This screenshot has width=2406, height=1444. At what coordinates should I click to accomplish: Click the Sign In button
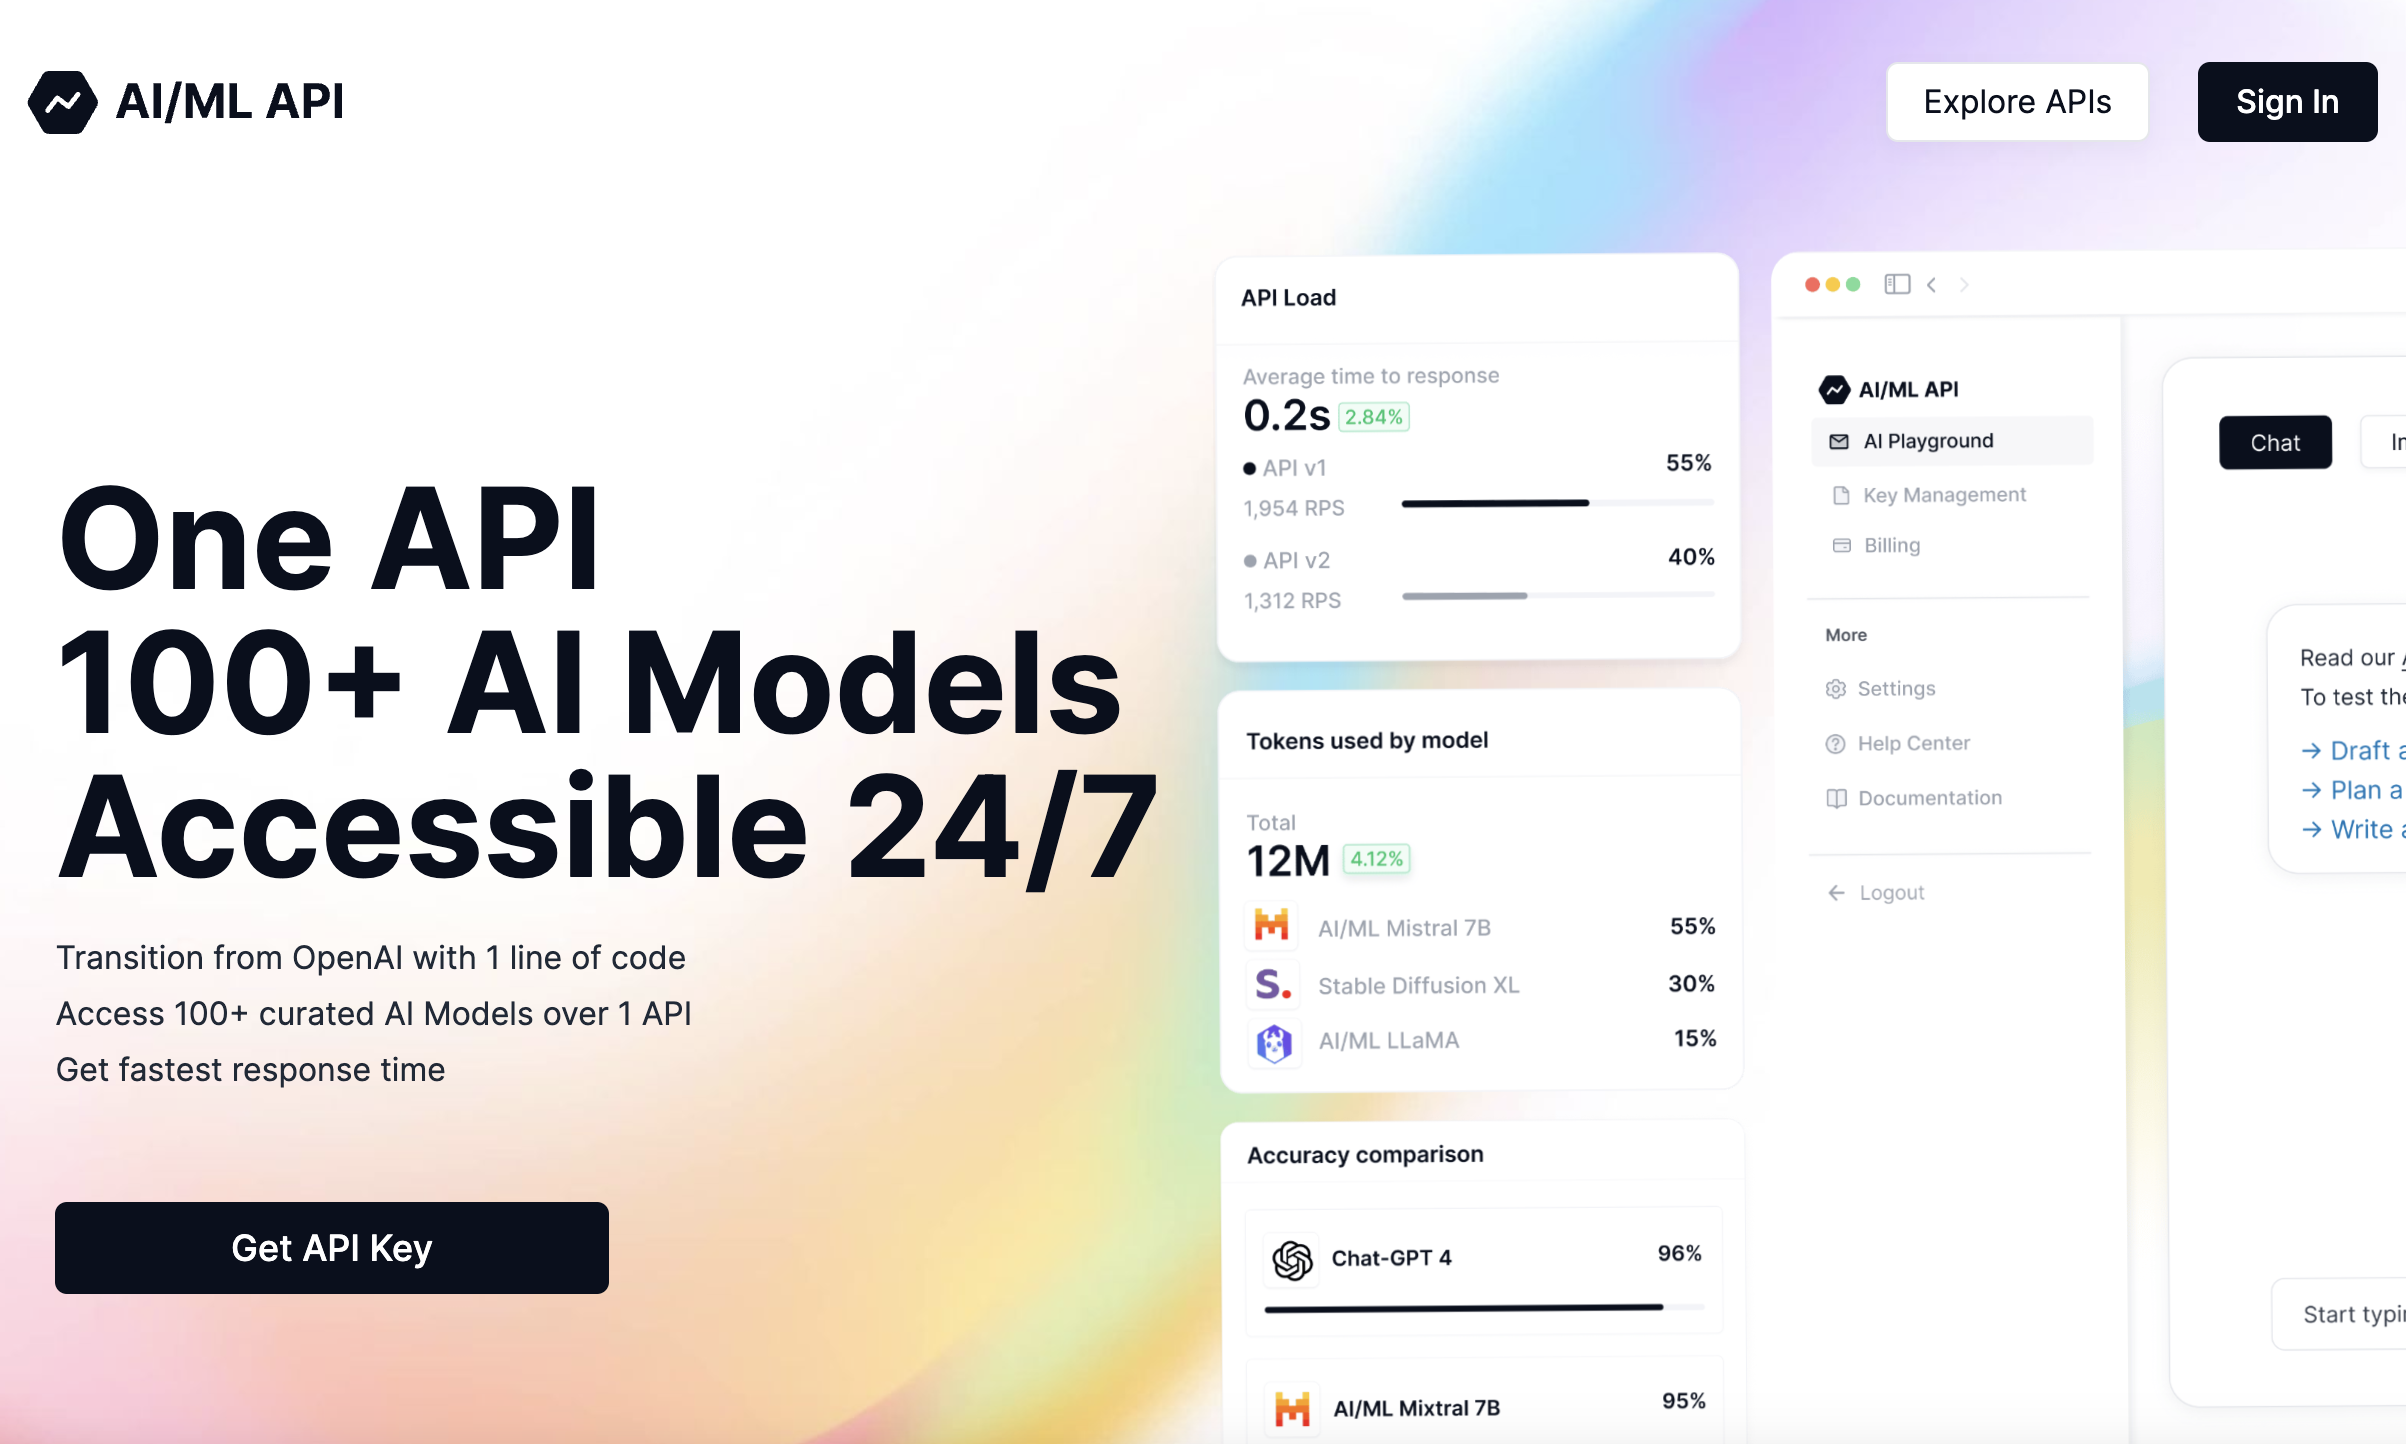point(2286,101)
